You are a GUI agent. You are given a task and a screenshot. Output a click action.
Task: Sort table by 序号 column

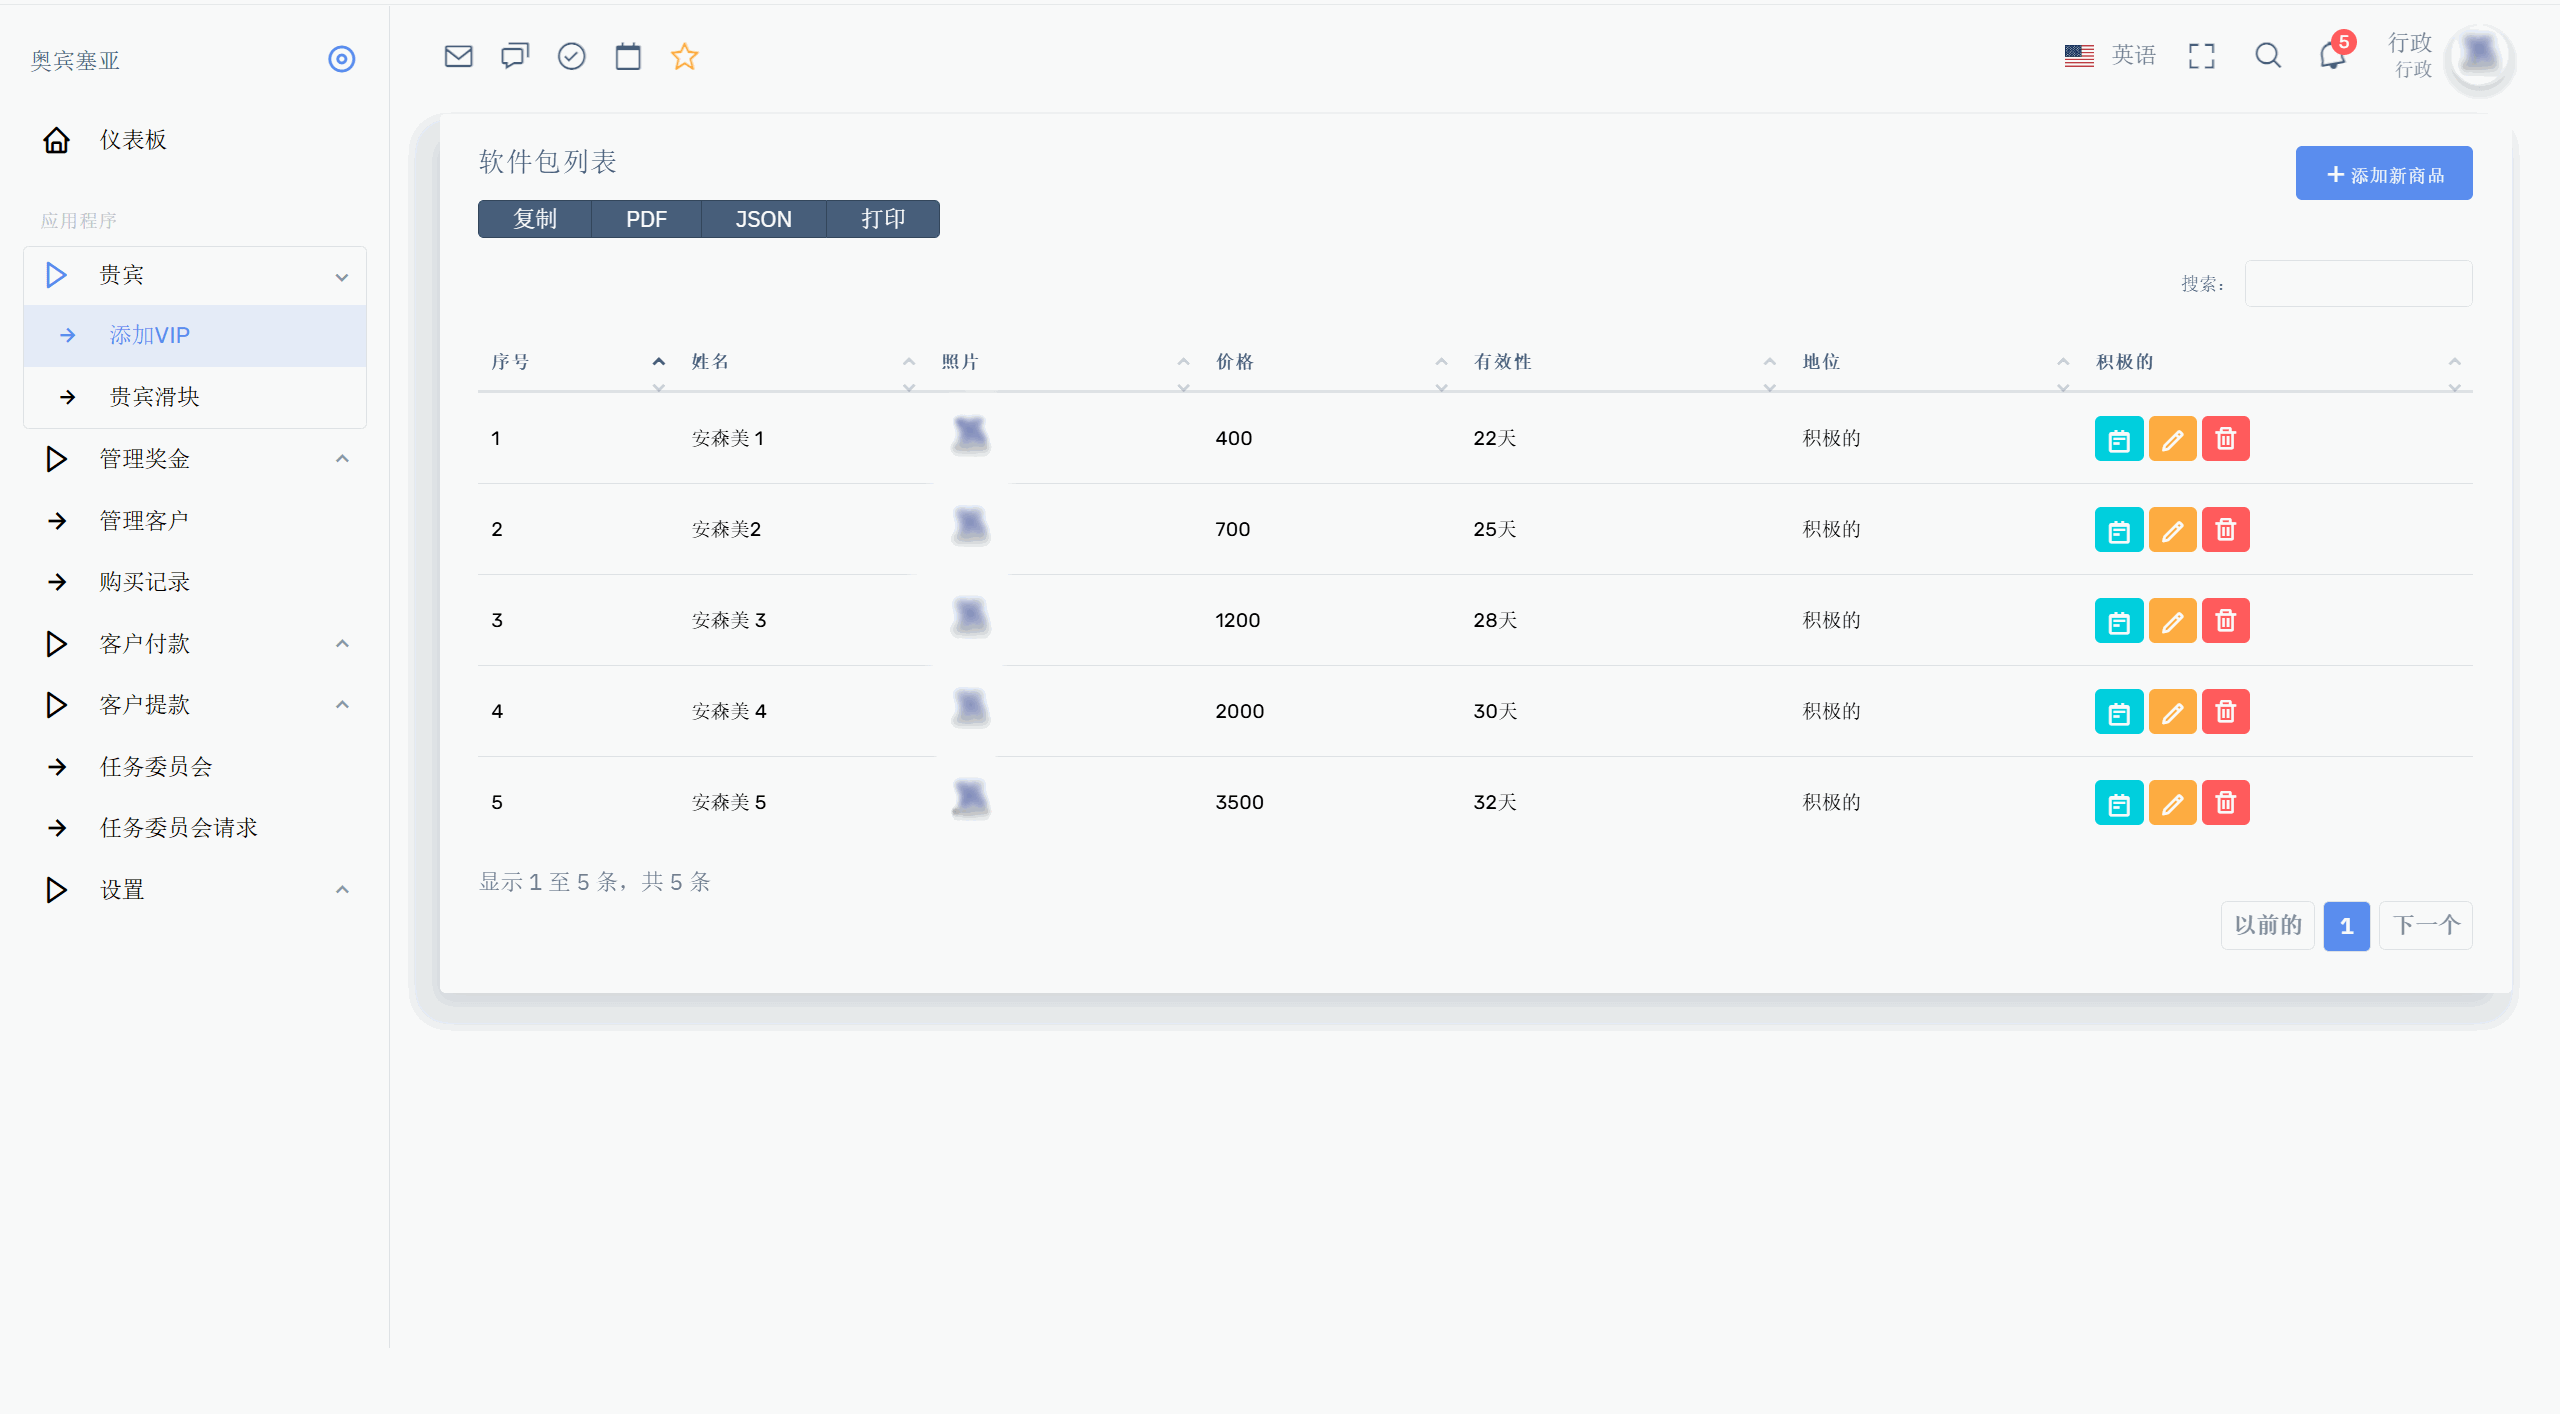pos(510,362)
